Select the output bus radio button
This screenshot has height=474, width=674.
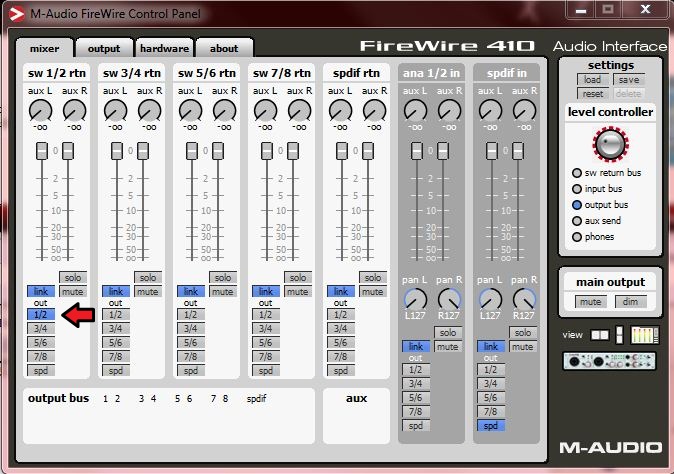click(577, 205)
